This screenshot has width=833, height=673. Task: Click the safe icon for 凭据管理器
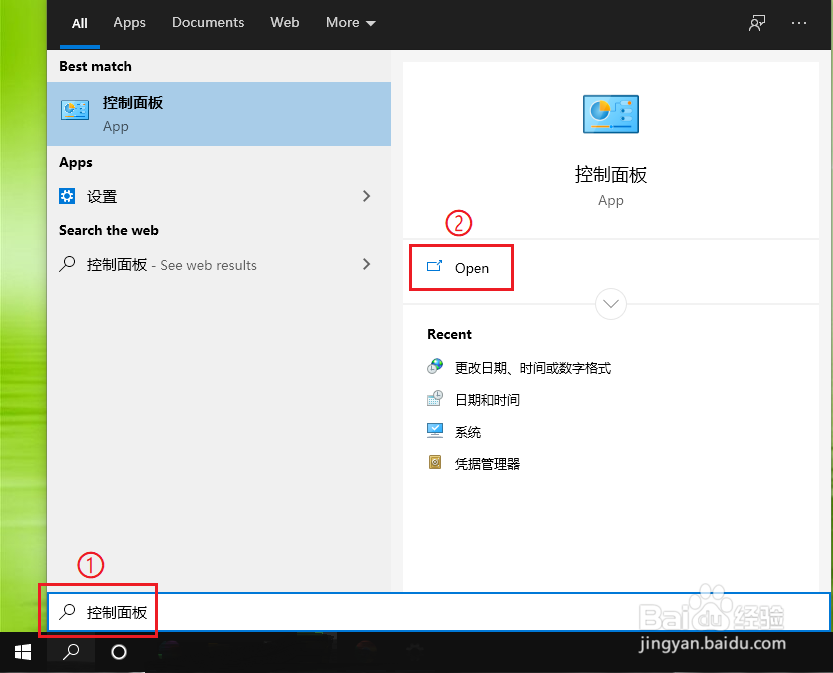click(435, 462)
